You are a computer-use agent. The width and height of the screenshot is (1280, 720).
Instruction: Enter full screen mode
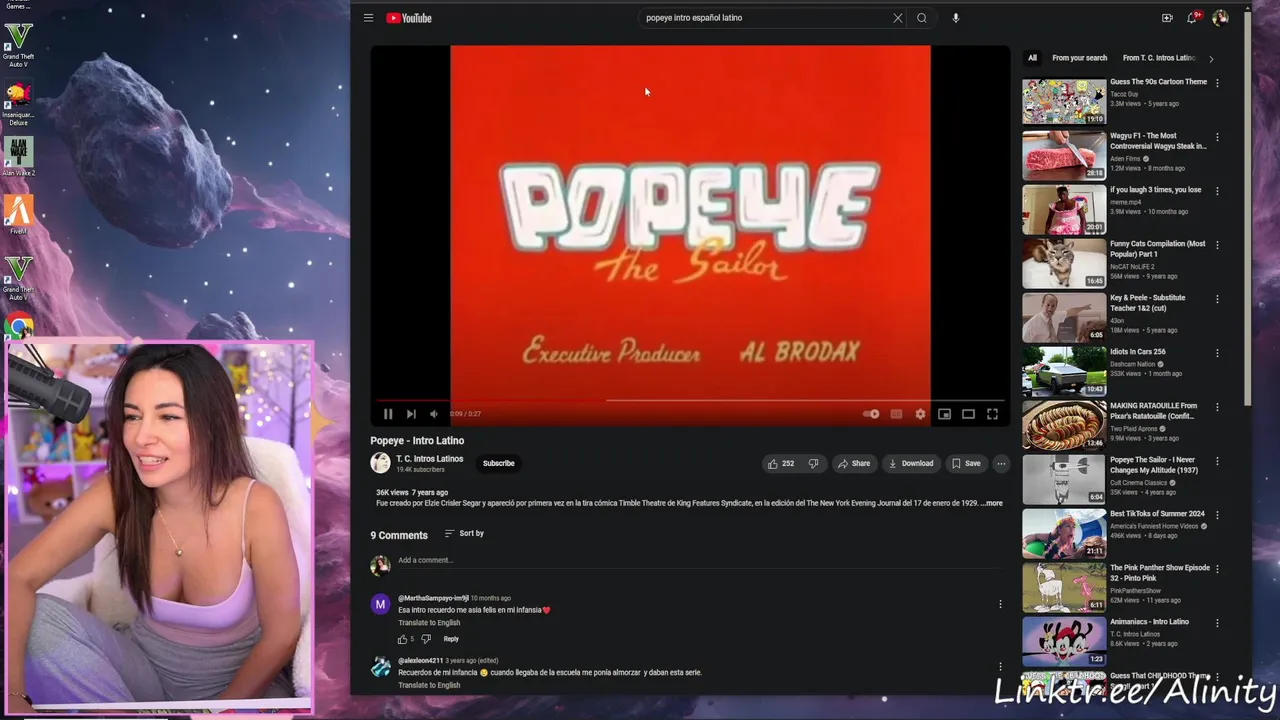992,414
